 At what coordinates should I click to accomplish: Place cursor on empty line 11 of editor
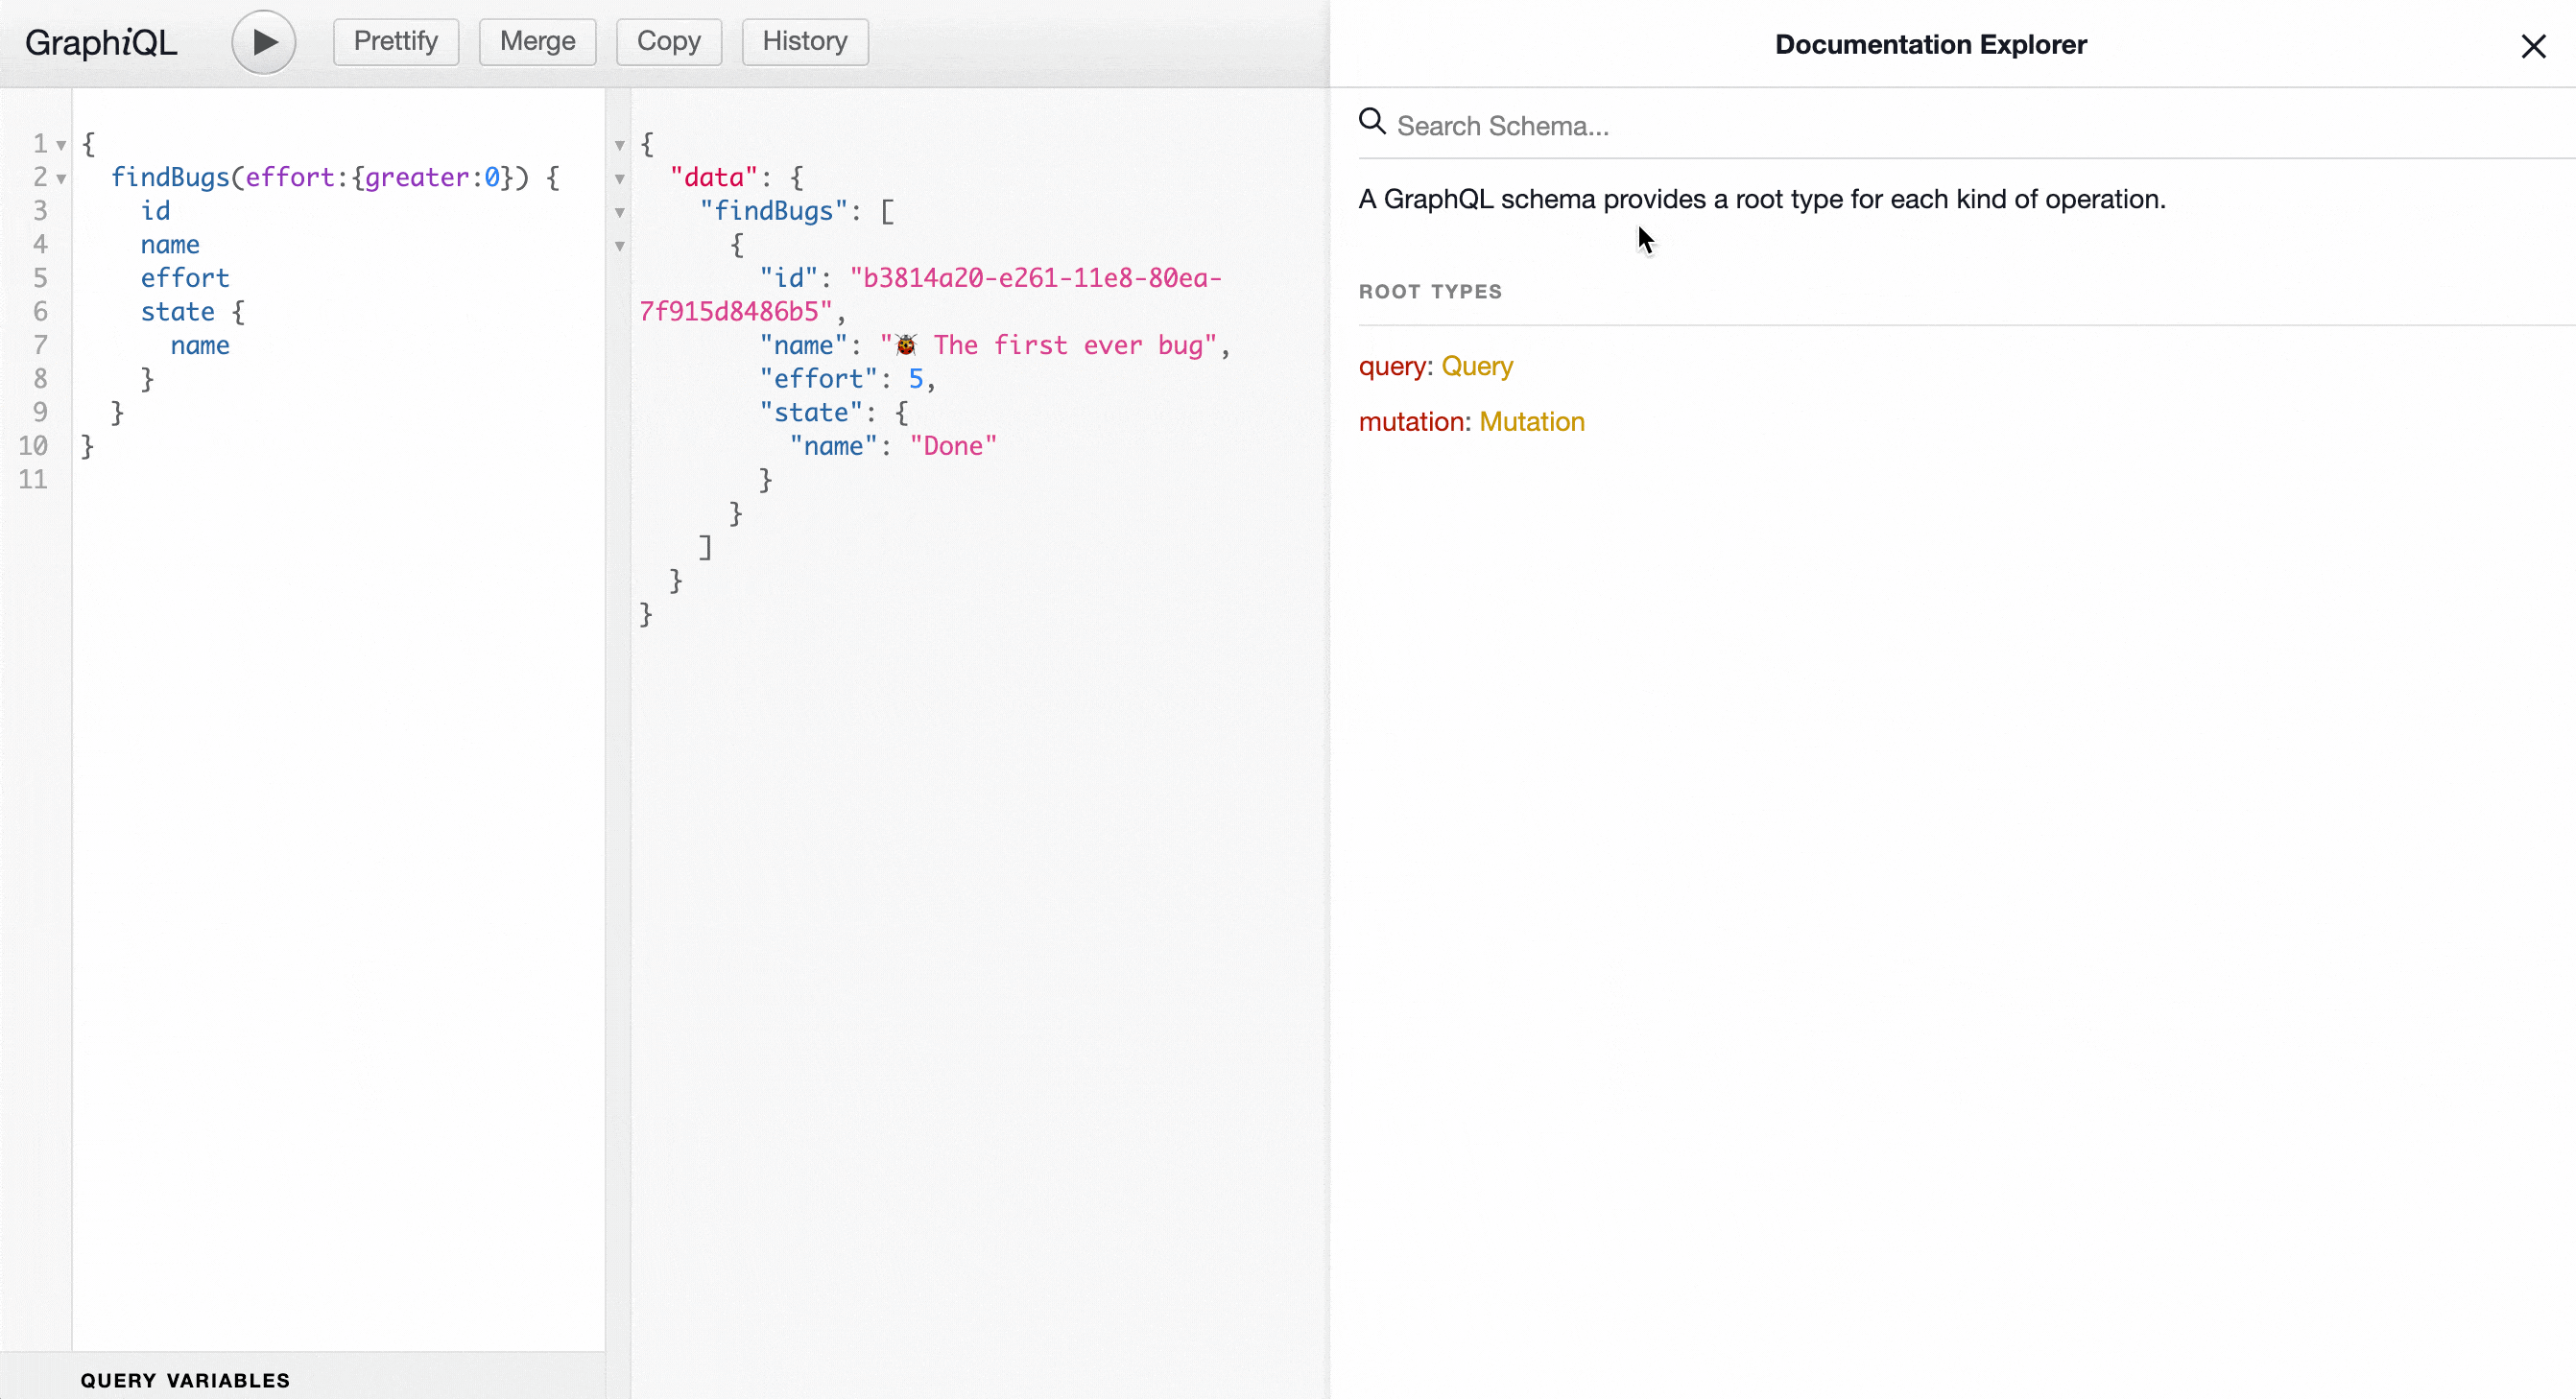point(300,480)
